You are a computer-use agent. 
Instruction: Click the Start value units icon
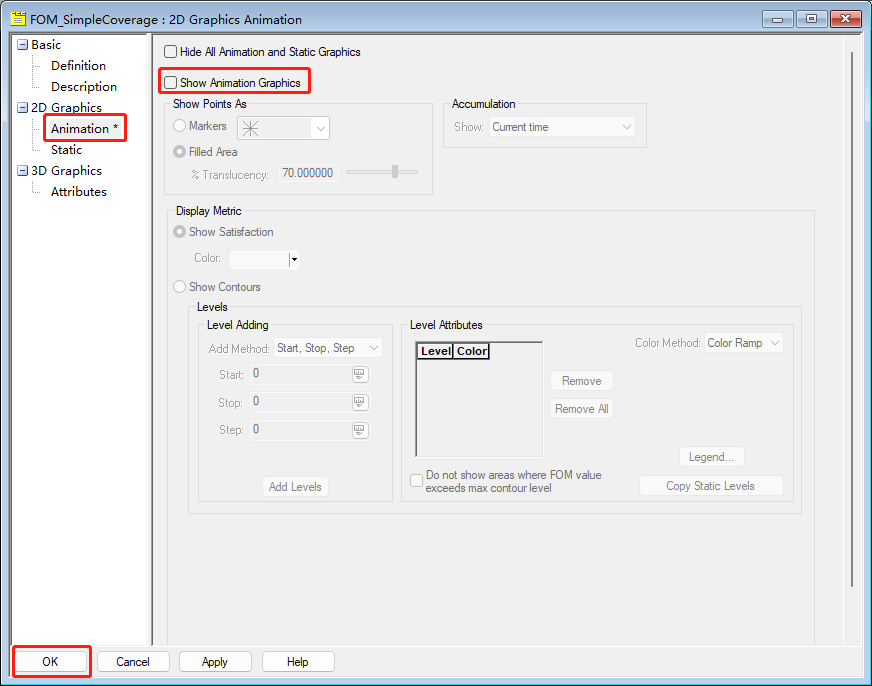360,374
